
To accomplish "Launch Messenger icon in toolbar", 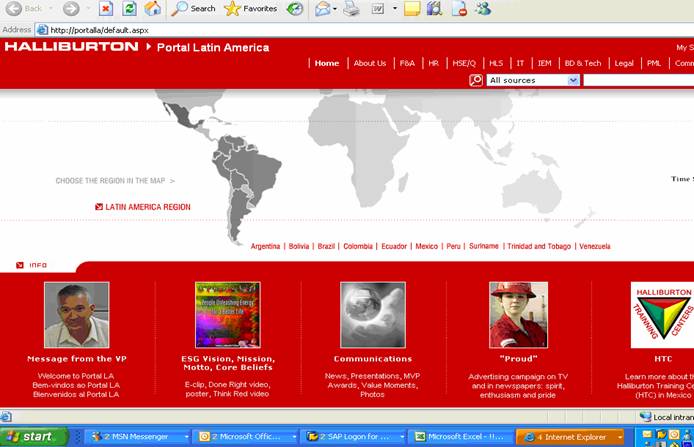I will 483,8.
